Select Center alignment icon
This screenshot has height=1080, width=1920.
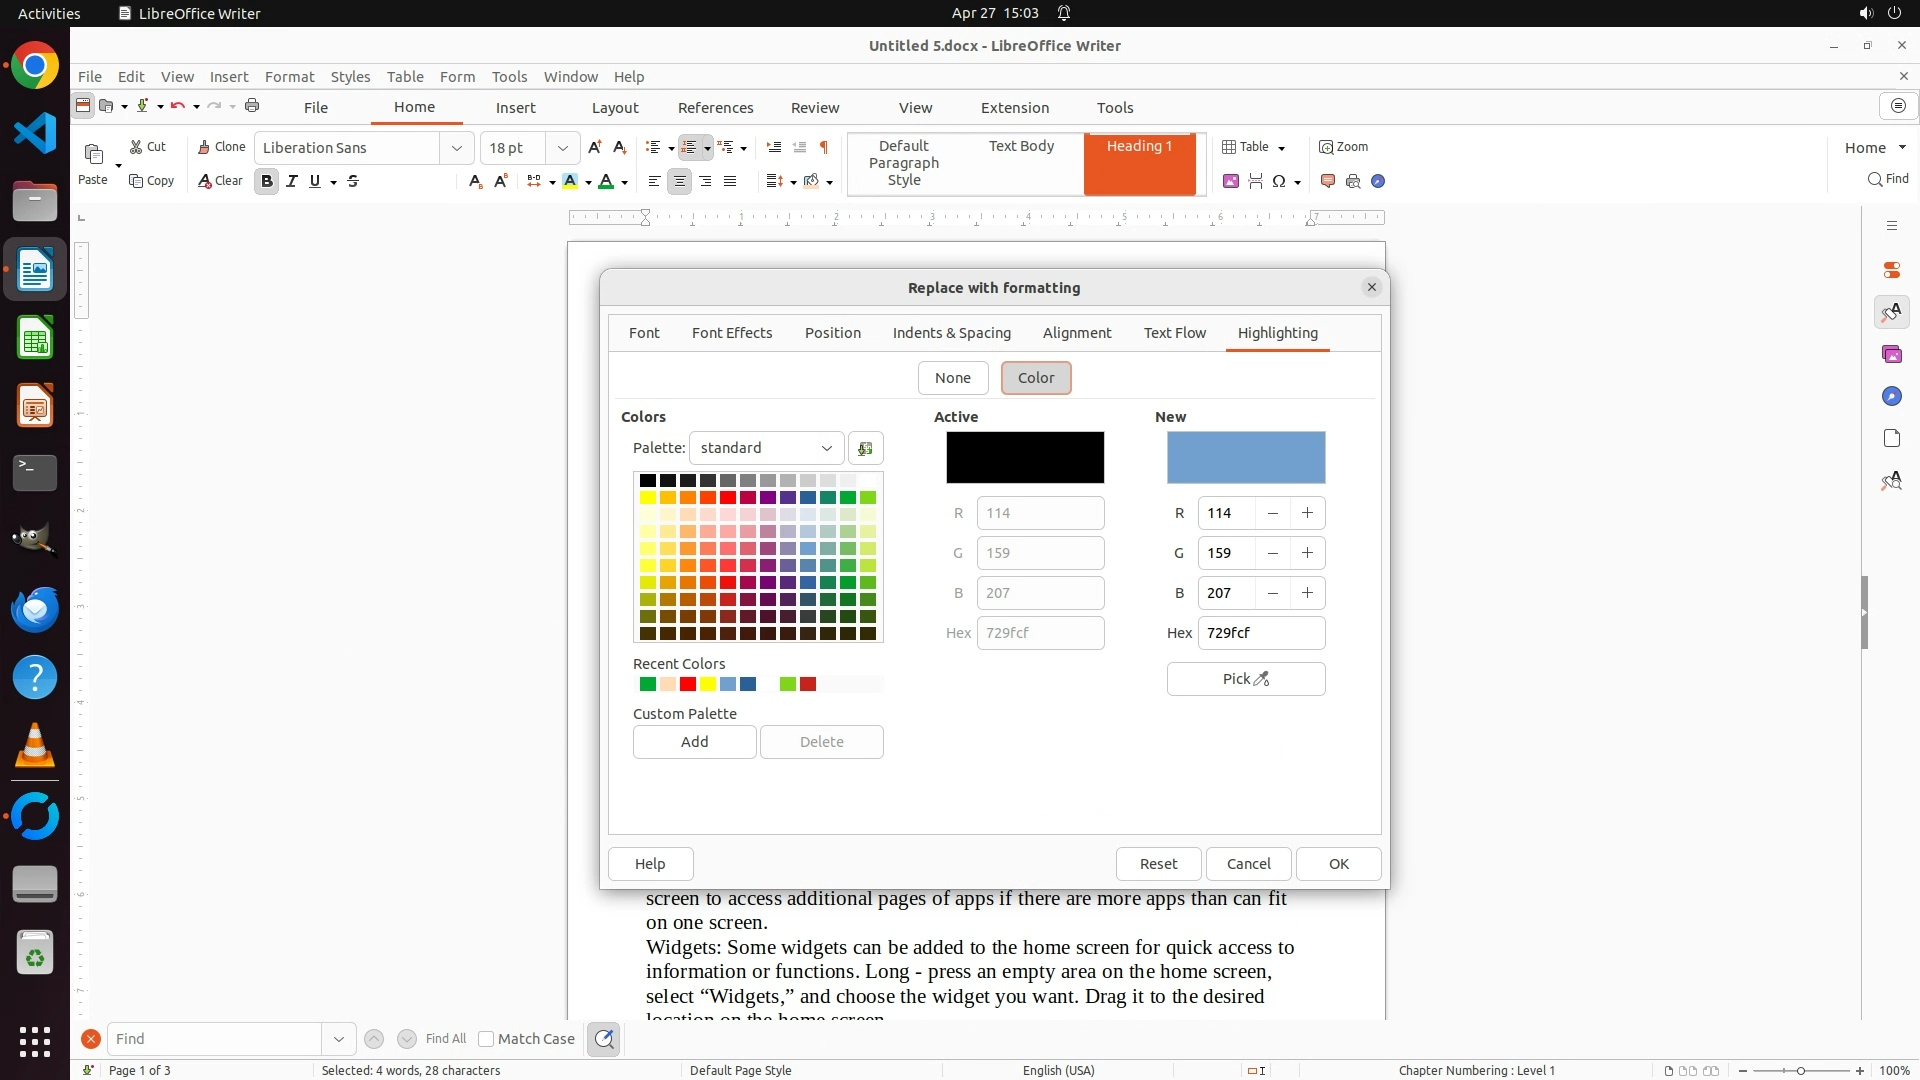coord(679,181)
